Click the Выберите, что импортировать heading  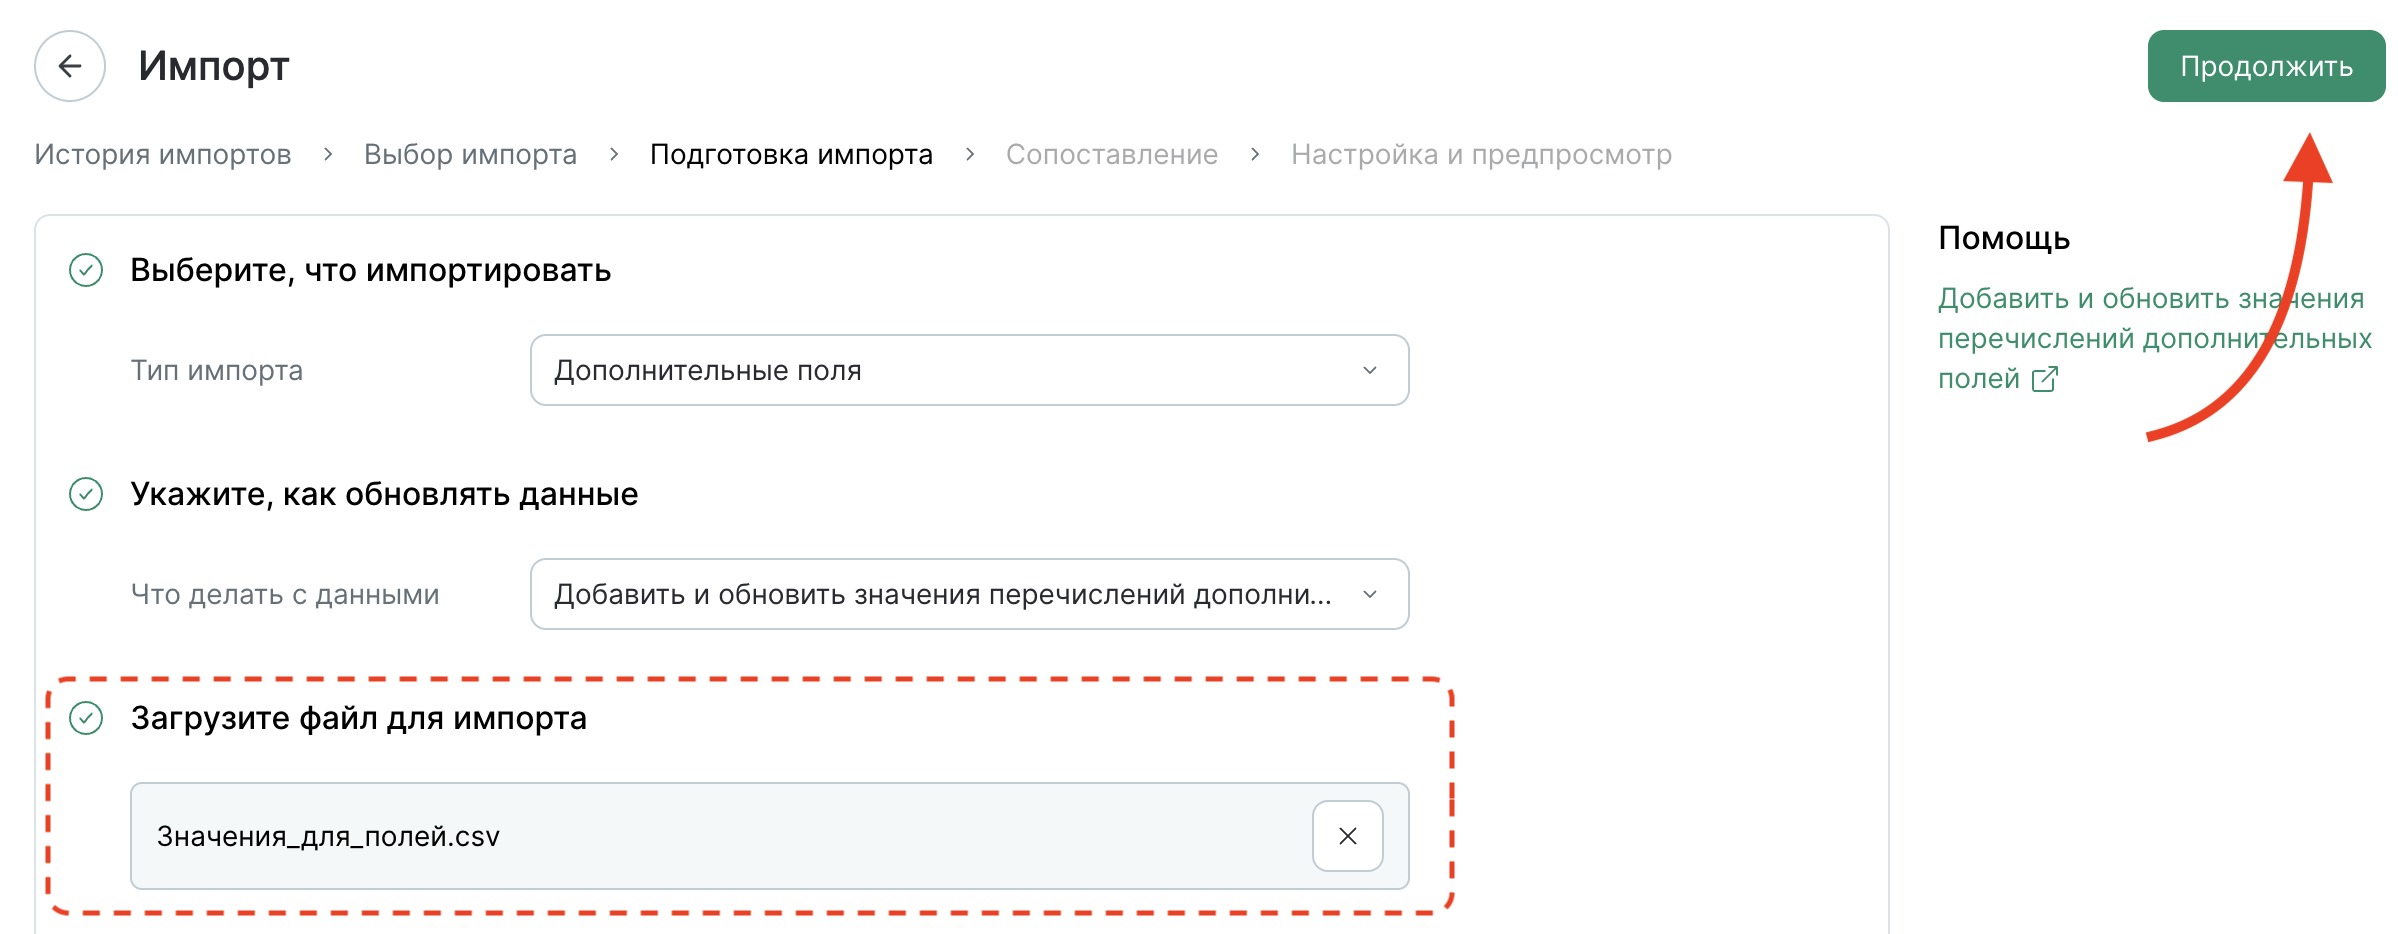pos(371,270)
